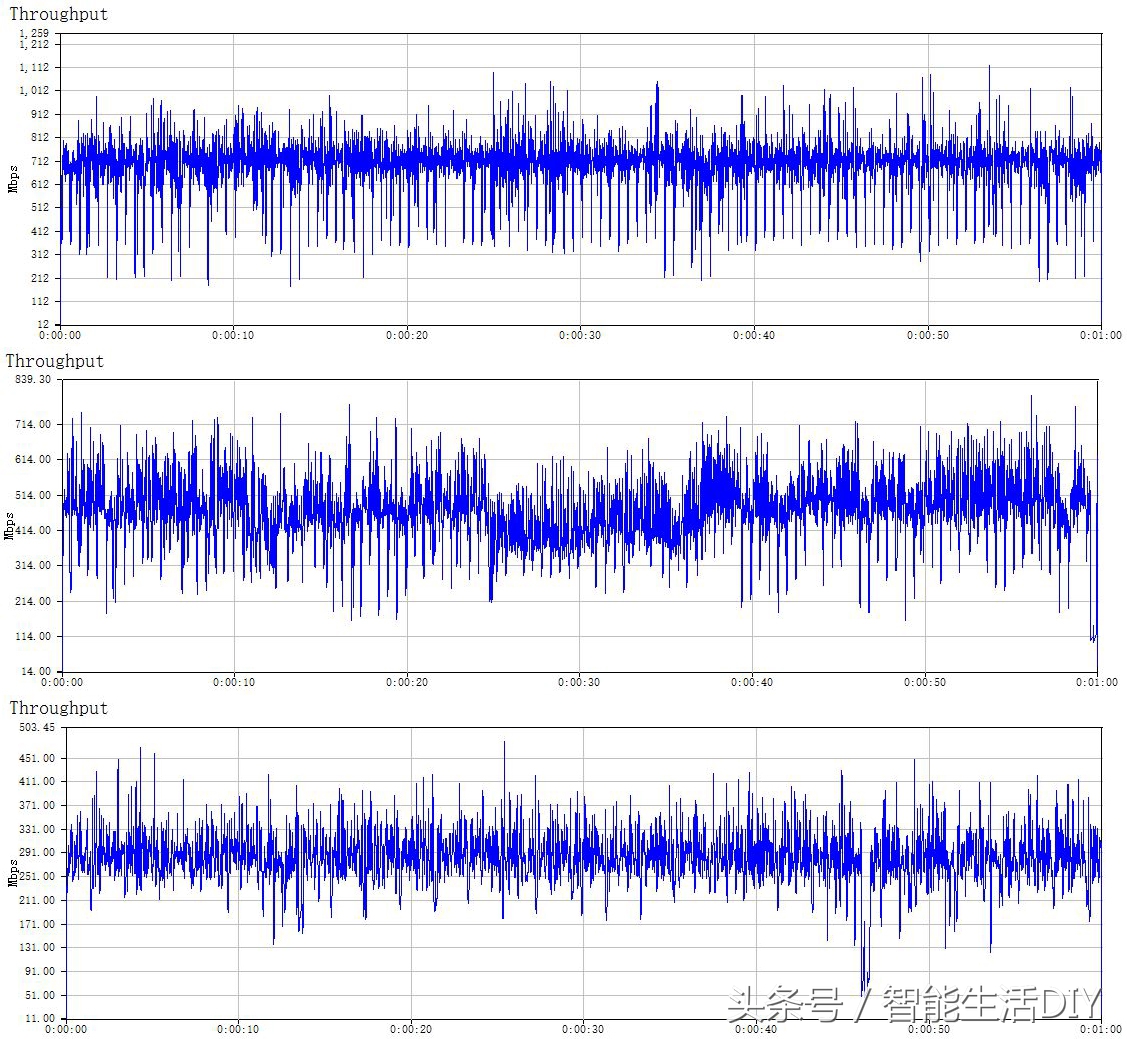The image size is (1127, 1039).
Task: Click the 0:00:00 start marker on middle chart
Action: [62, 682]
